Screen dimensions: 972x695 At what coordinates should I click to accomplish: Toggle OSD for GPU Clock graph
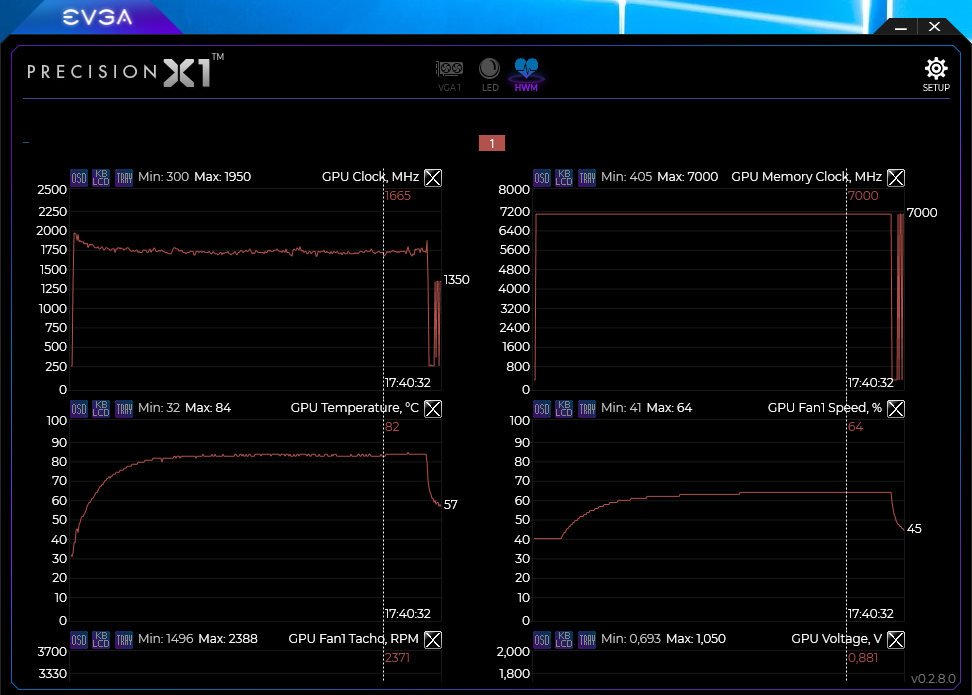point(79,178)
